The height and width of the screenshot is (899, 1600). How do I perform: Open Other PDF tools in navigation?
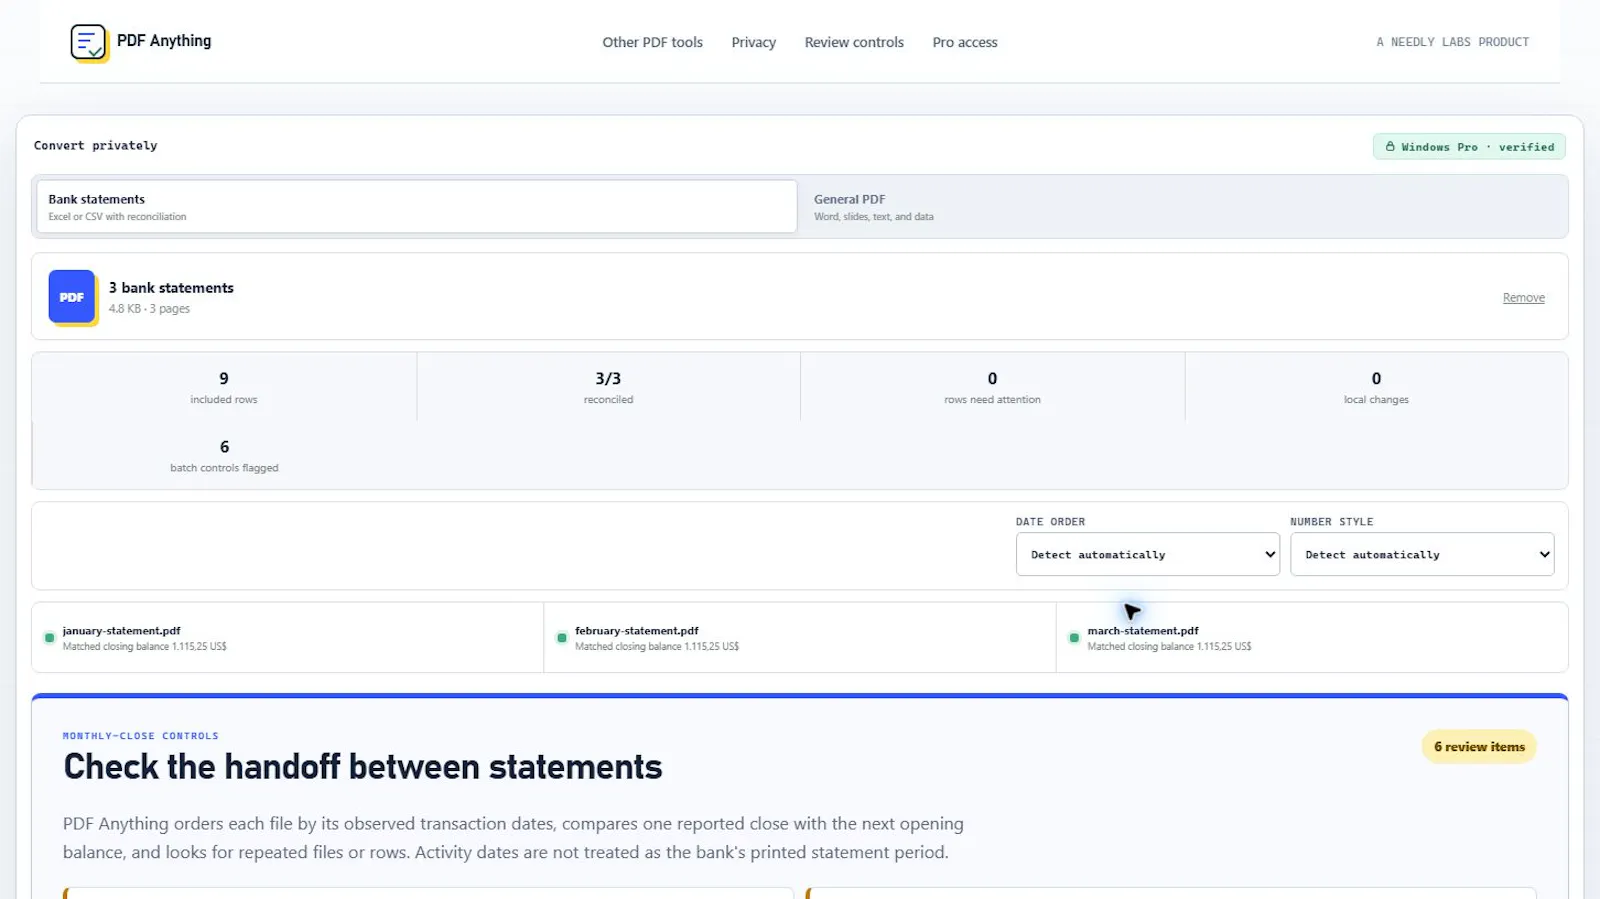(x=652, y=42)
